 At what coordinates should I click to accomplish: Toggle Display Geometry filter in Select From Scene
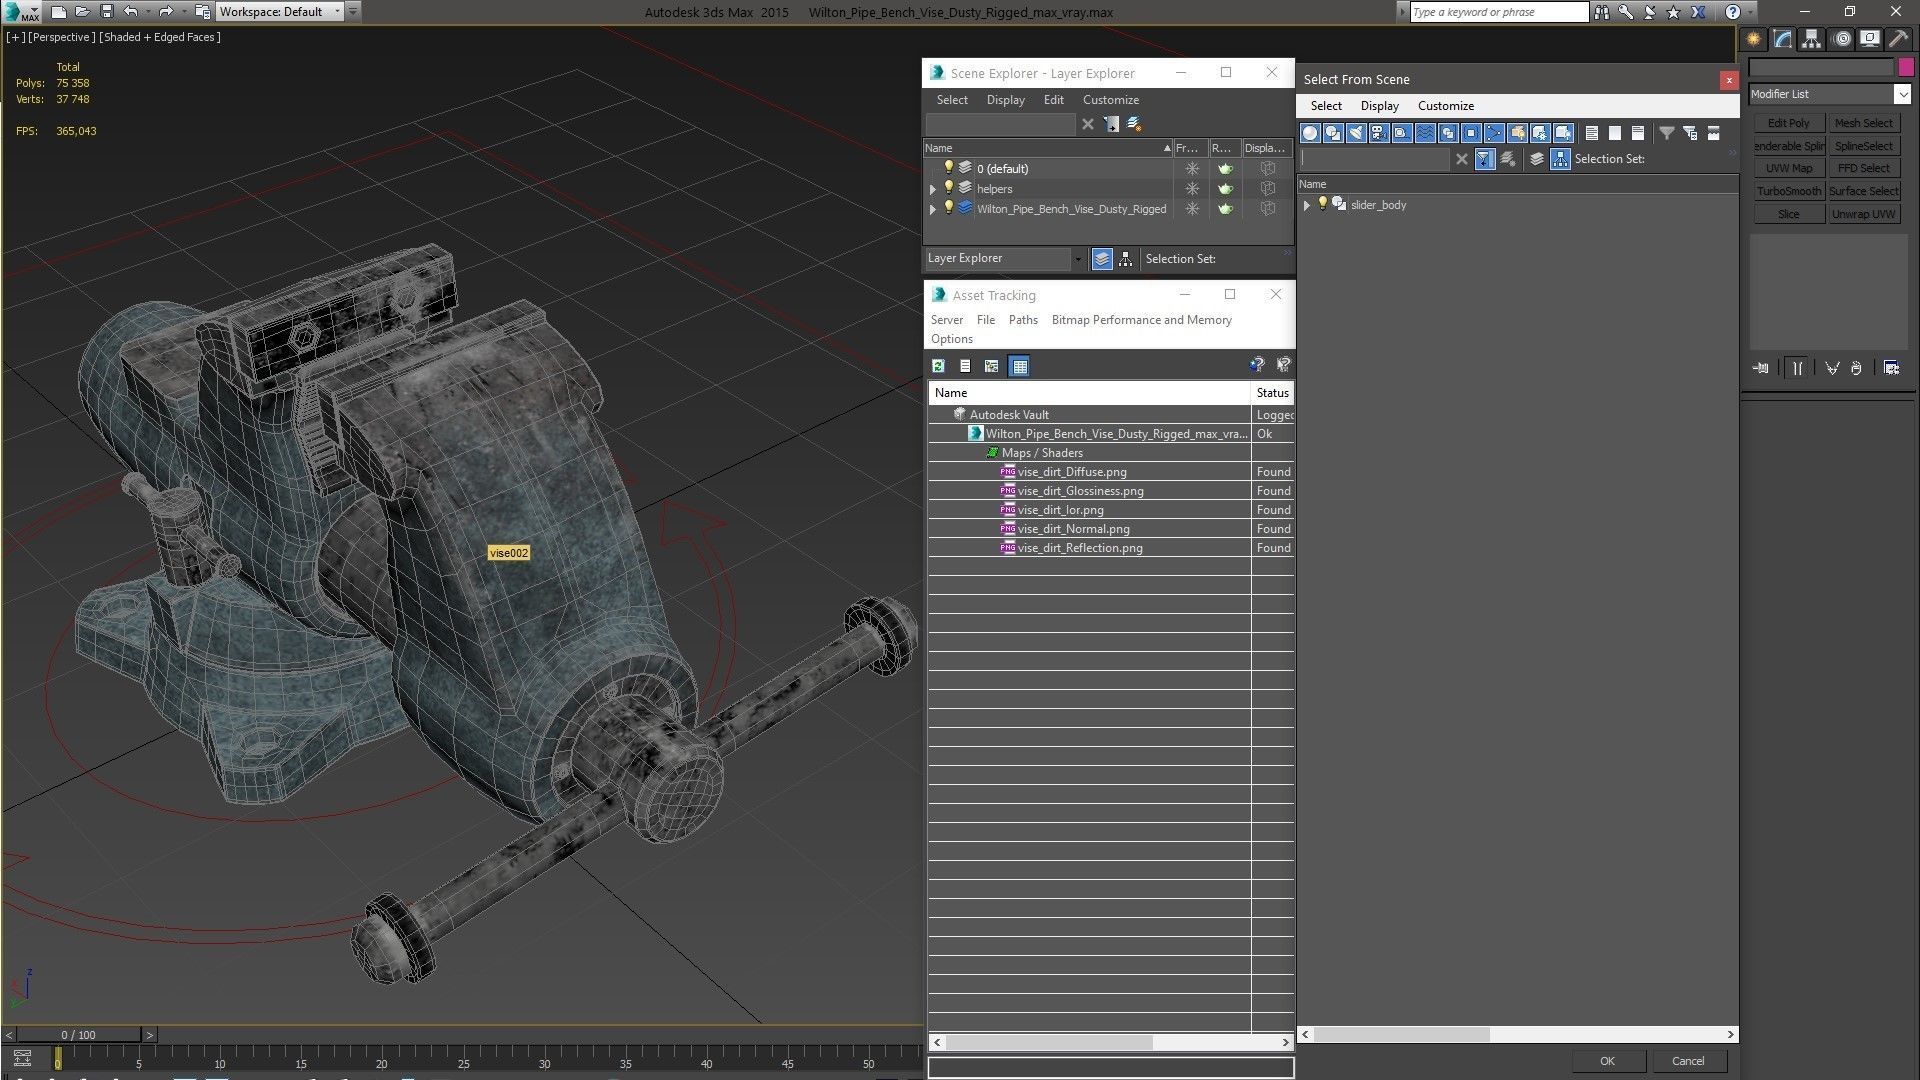(1310, 133)
